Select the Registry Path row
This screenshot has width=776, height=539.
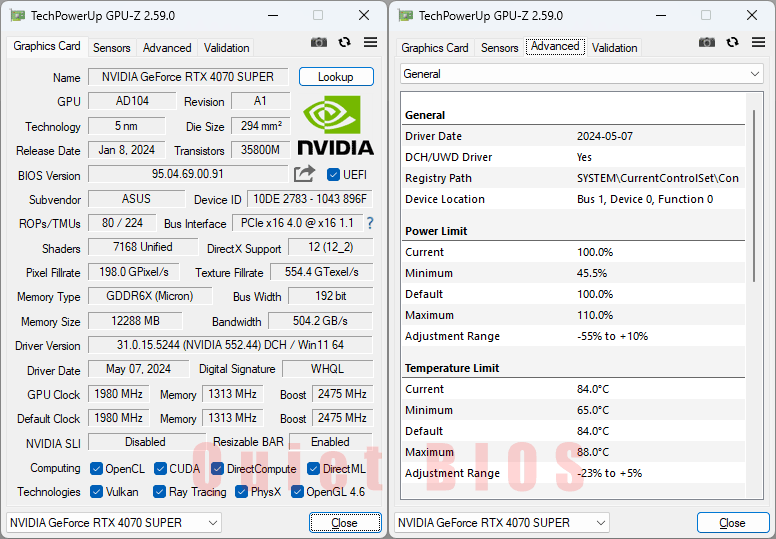[574, 178]
